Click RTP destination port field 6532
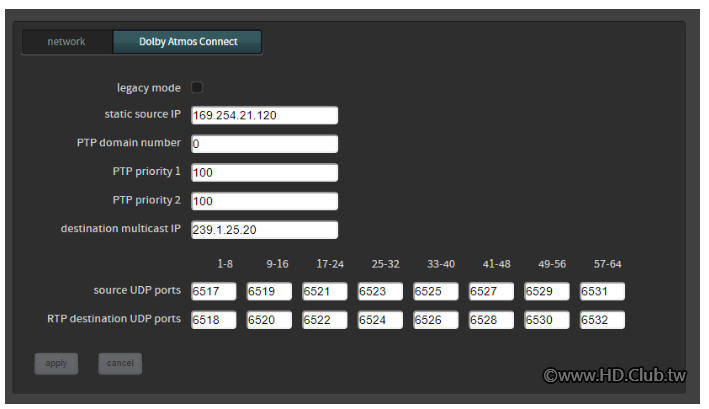709x409 pixels. tap(602, 320)
